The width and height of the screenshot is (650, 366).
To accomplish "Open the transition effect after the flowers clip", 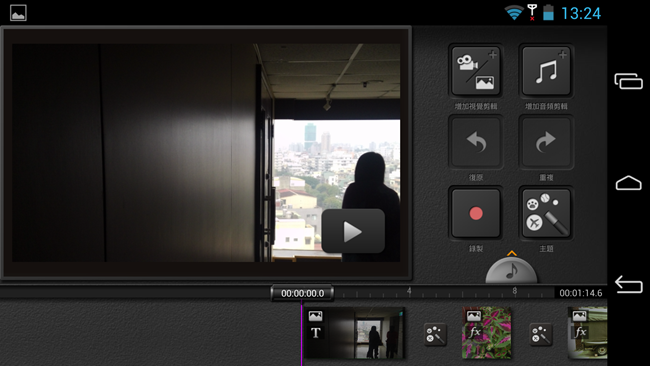I will (541, 334).
